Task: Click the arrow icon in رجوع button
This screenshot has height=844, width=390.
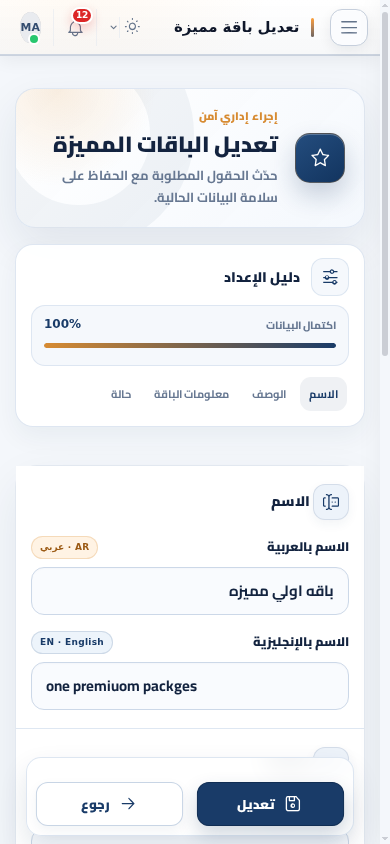Action: (128, 804)
